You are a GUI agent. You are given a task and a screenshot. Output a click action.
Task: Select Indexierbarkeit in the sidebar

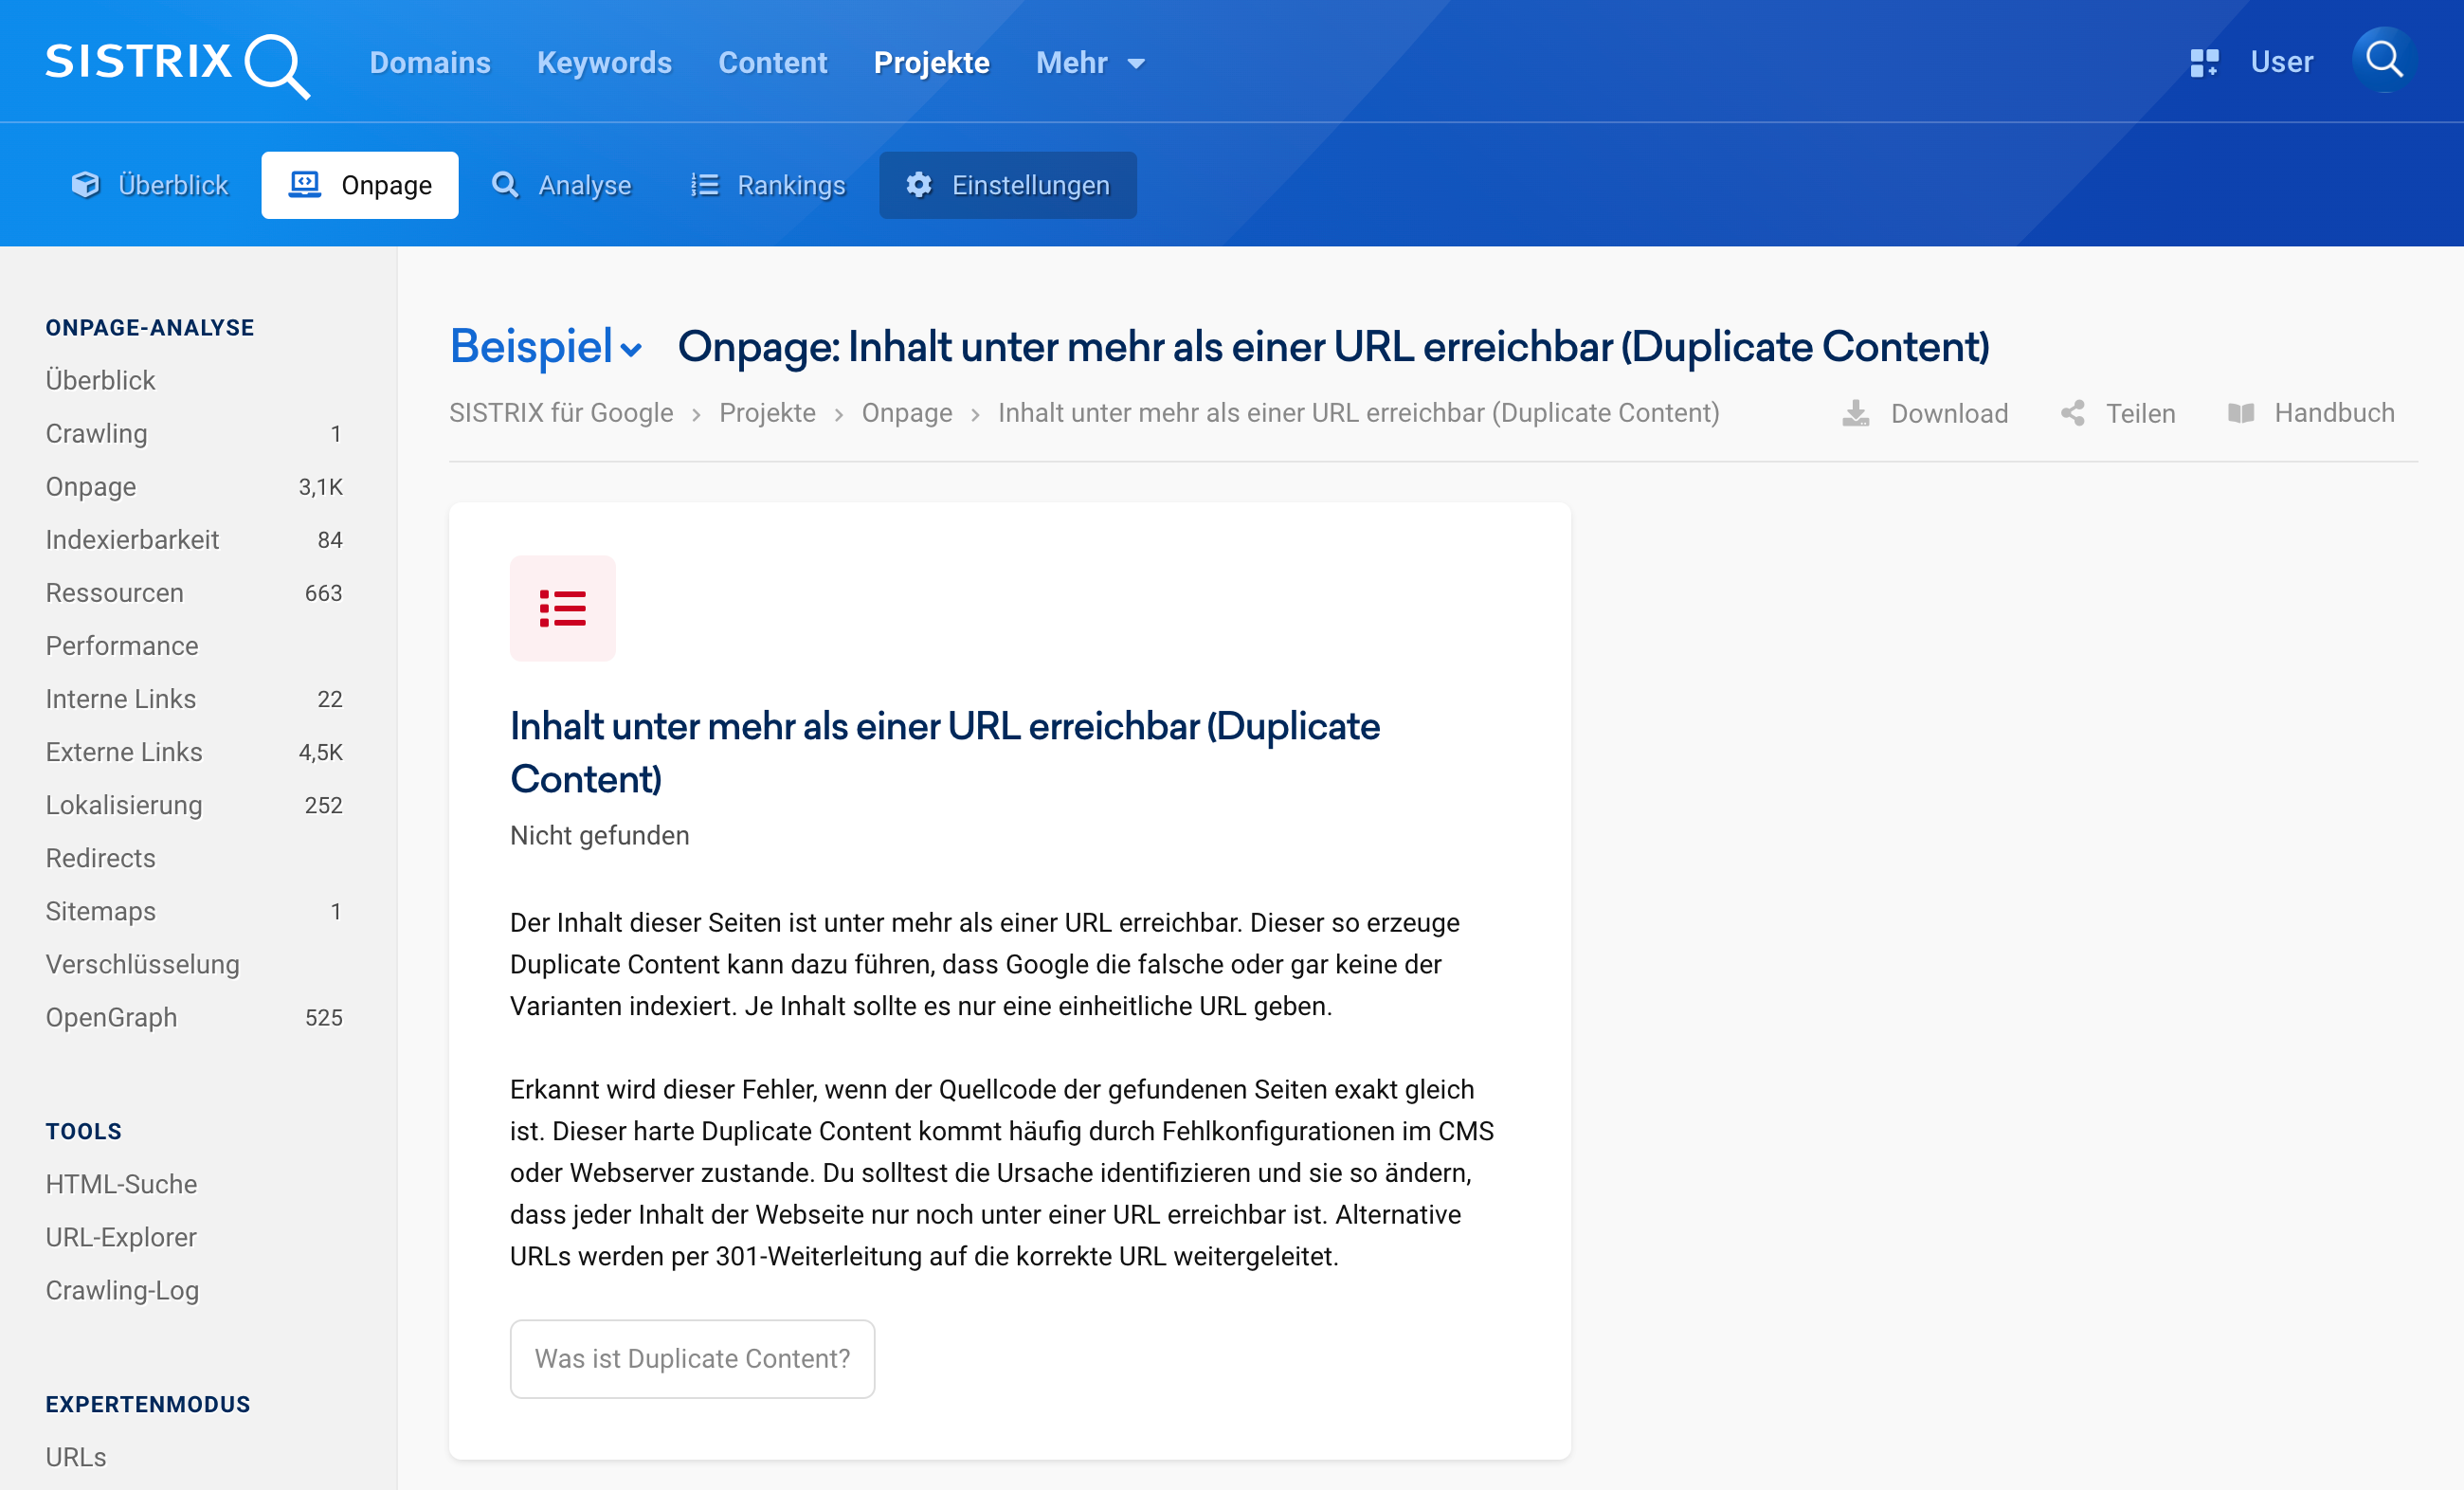click(x=132, y=540)
